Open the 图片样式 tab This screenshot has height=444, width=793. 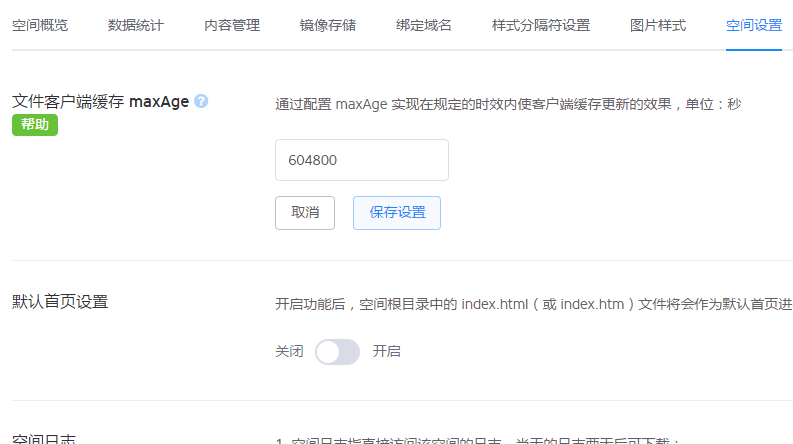[658, 25]
